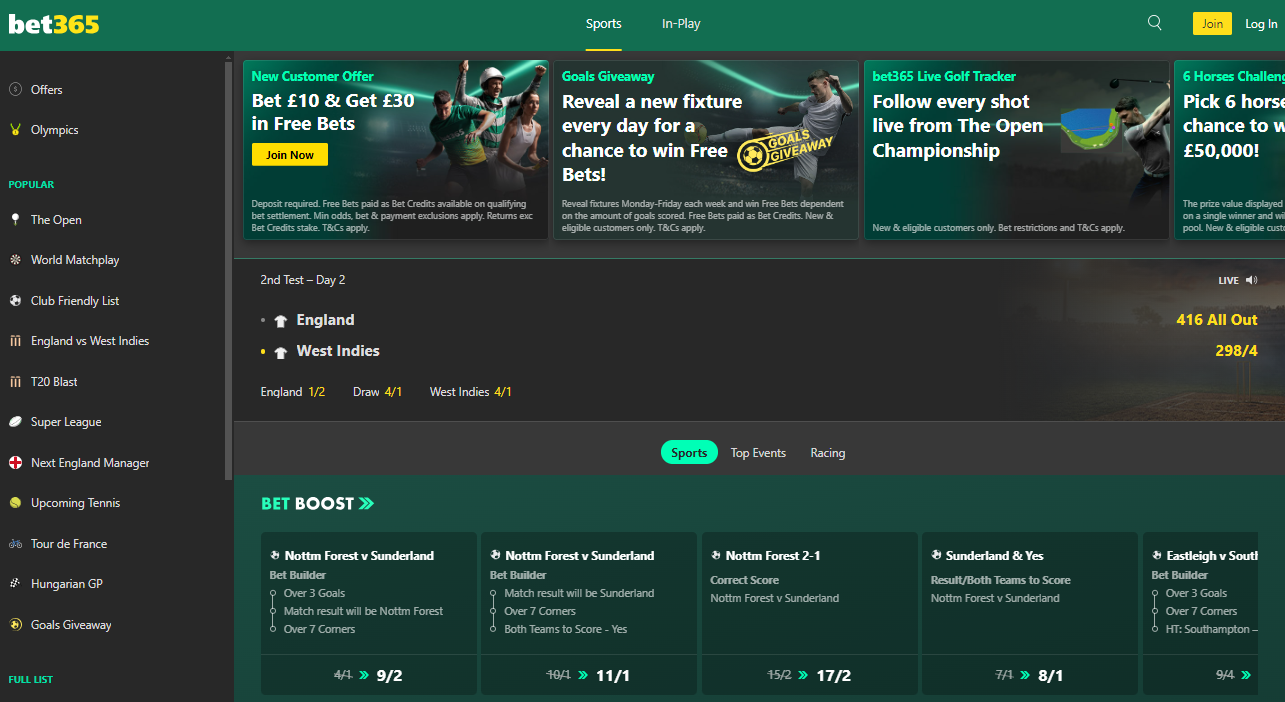Screen dimensions: 1285x702
Task: Select the Racing tab
Action: click(828, 453)
